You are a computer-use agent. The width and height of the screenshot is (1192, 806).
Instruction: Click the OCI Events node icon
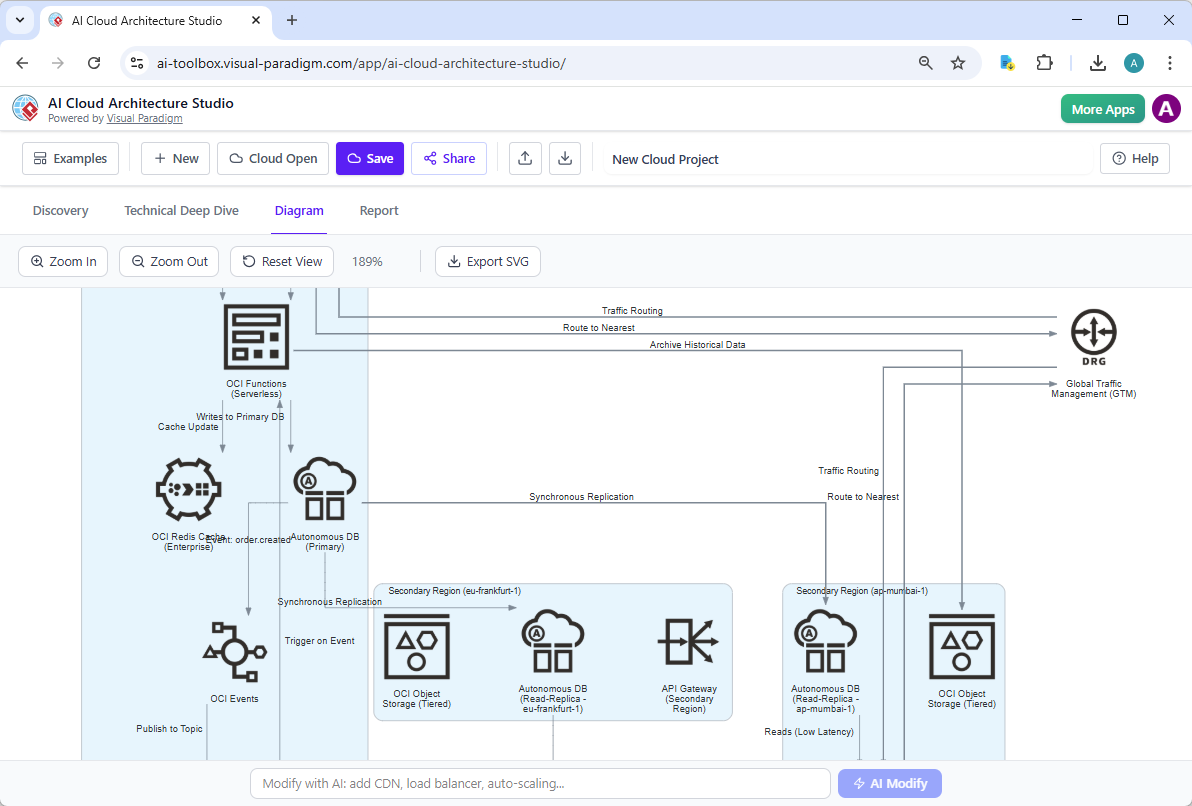234,650
